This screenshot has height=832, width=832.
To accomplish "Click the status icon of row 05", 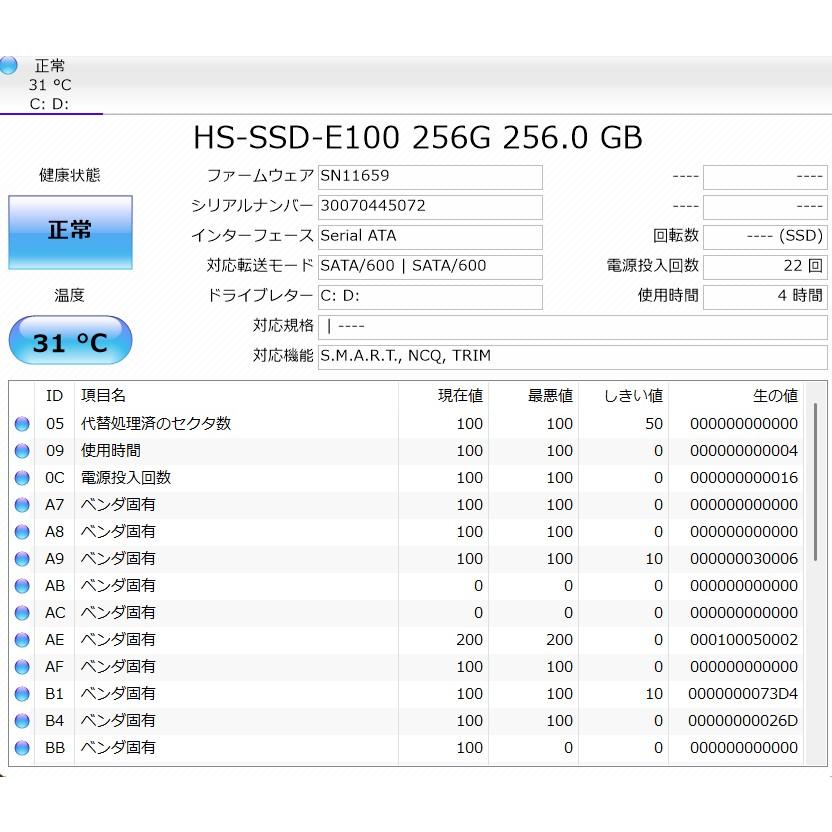I will point(22,424).
